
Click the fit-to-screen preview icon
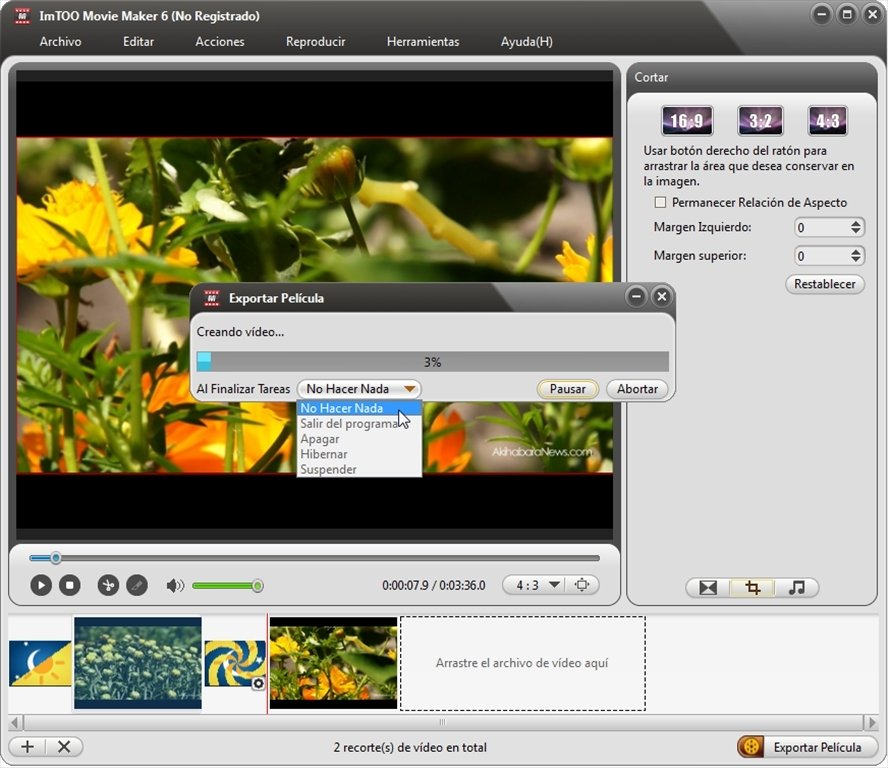click(582, 584)
